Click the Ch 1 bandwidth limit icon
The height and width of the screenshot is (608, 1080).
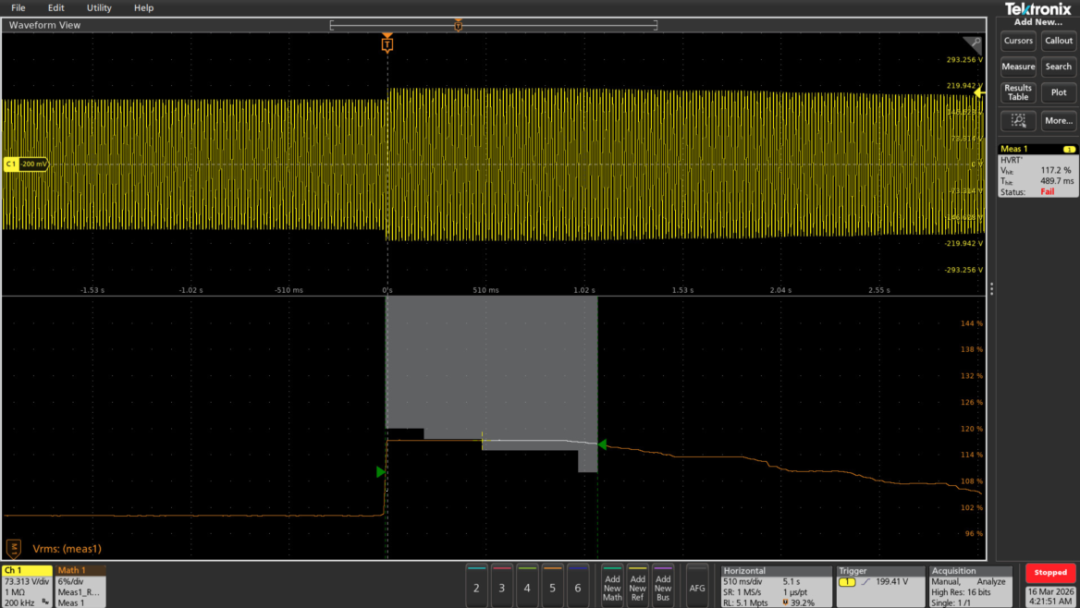[x=45, y=602]
